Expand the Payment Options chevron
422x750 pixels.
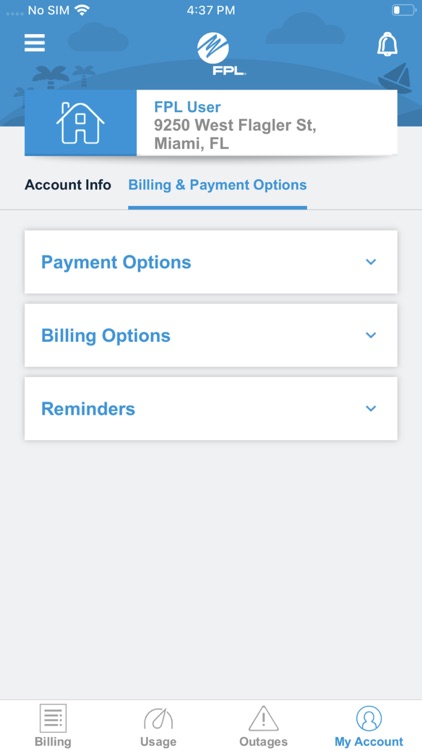tap(371, 262)
